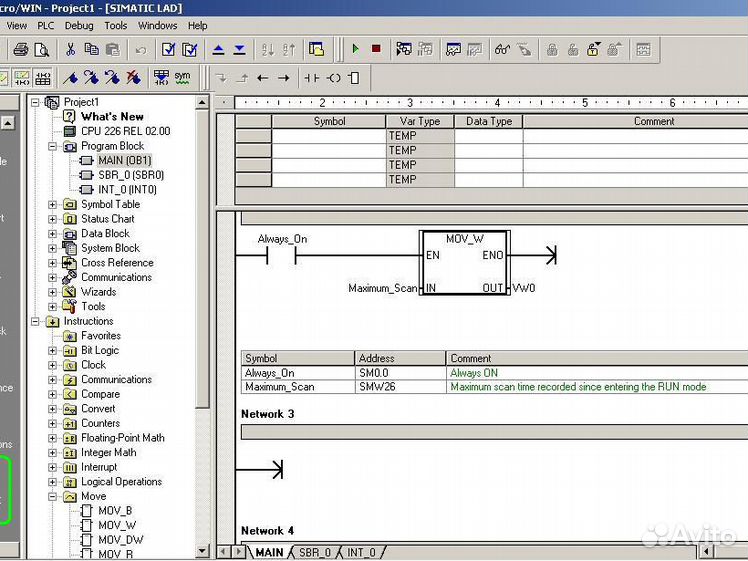The width and height of the screenshot is (748, 561).
Task: Open the PLC menu
Action: click(x=46, y=26)
